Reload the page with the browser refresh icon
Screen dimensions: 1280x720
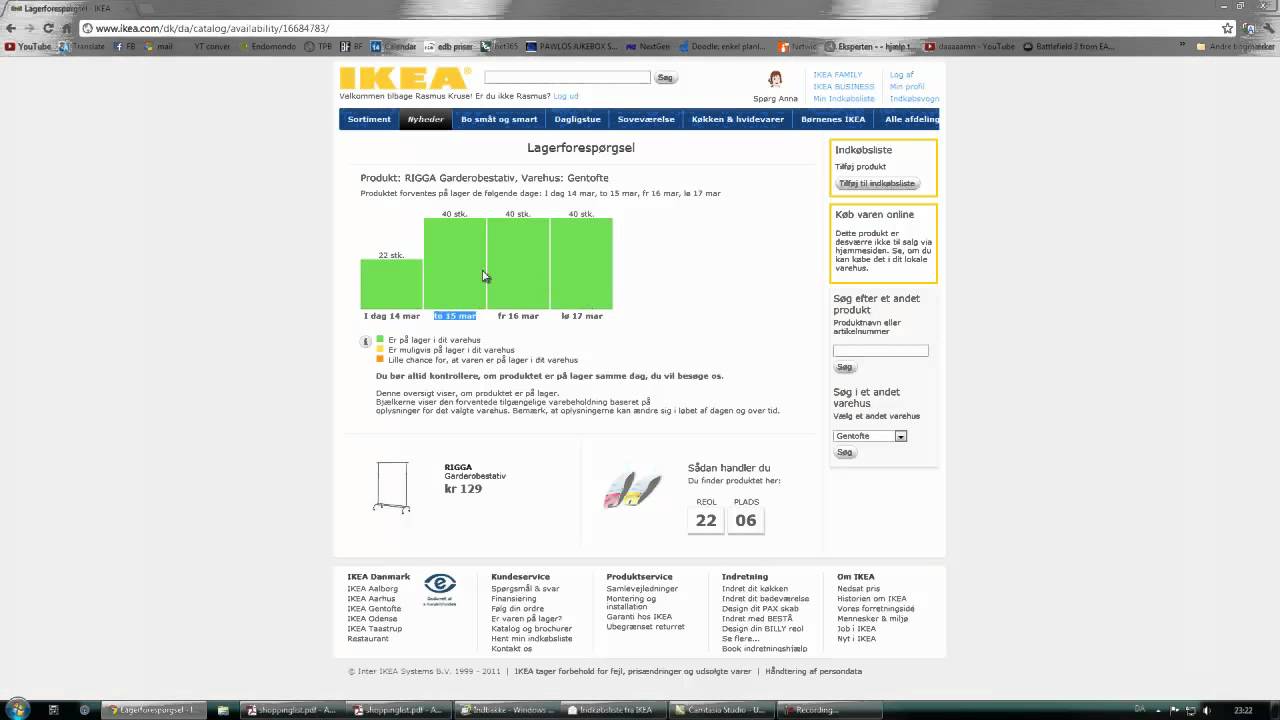47,28
